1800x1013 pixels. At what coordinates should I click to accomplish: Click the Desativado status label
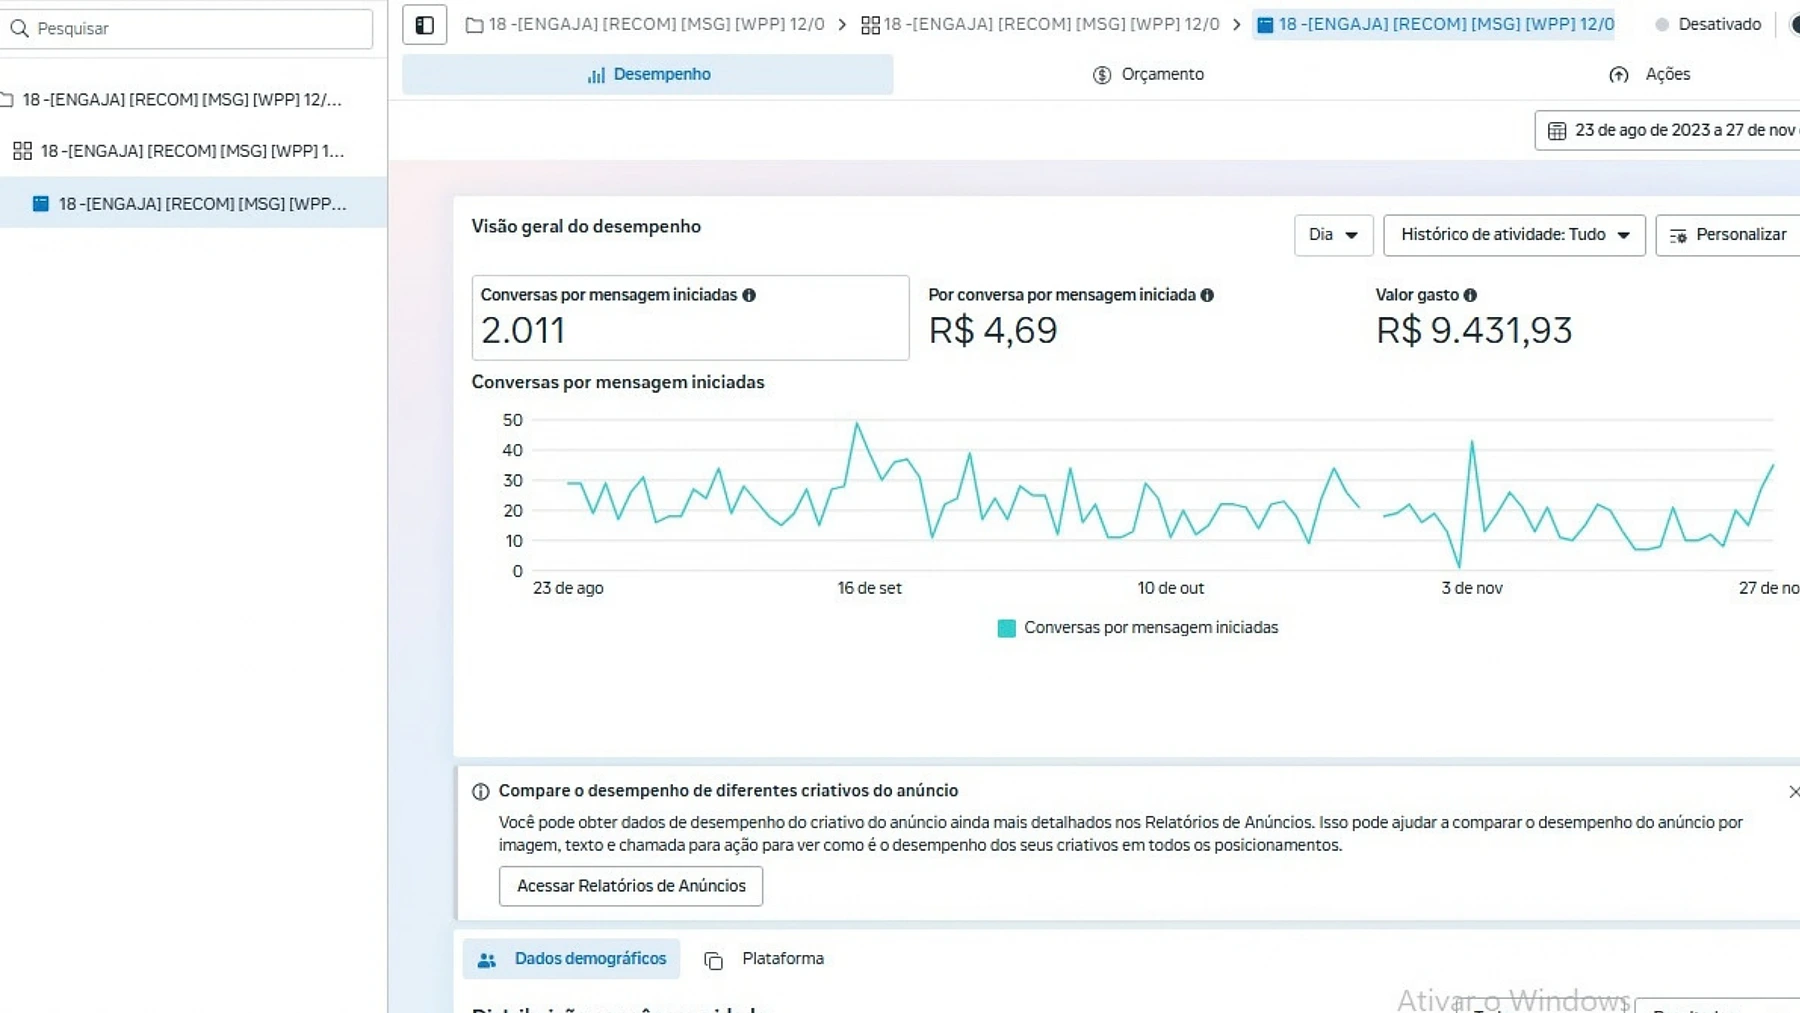tap(1720, 25)
